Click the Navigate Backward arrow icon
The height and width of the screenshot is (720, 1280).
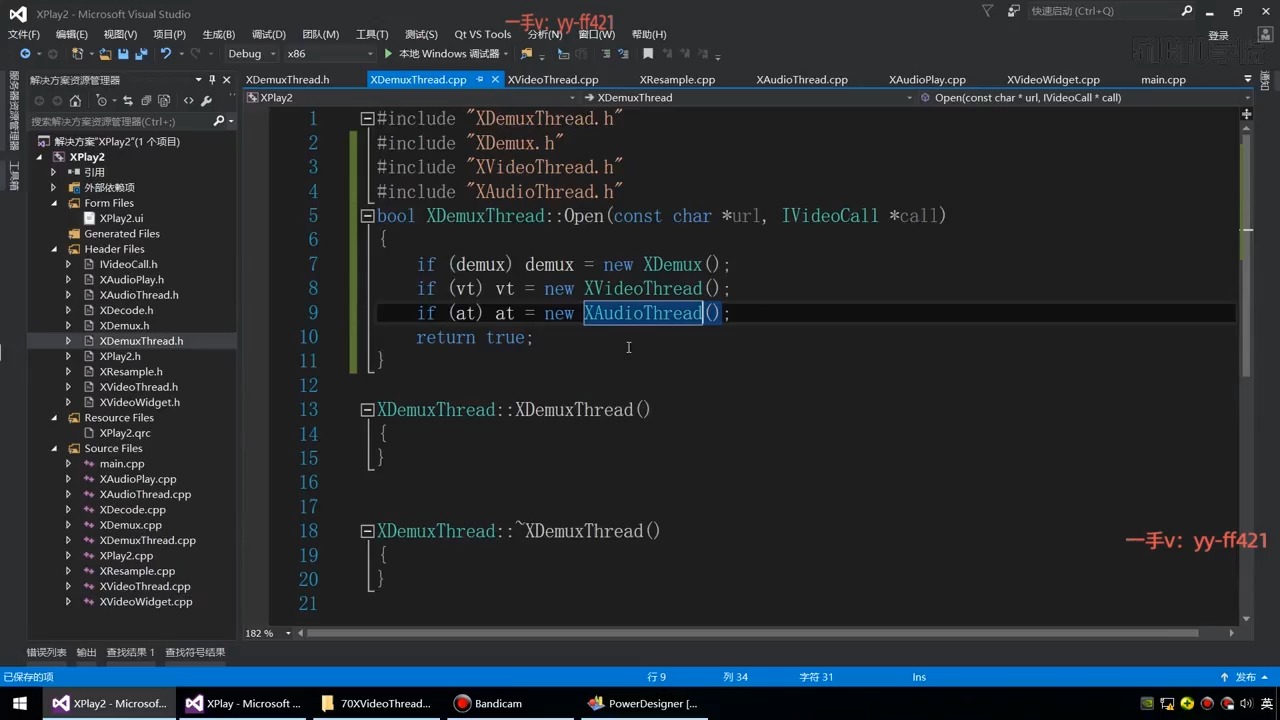[x=26, y=54]
